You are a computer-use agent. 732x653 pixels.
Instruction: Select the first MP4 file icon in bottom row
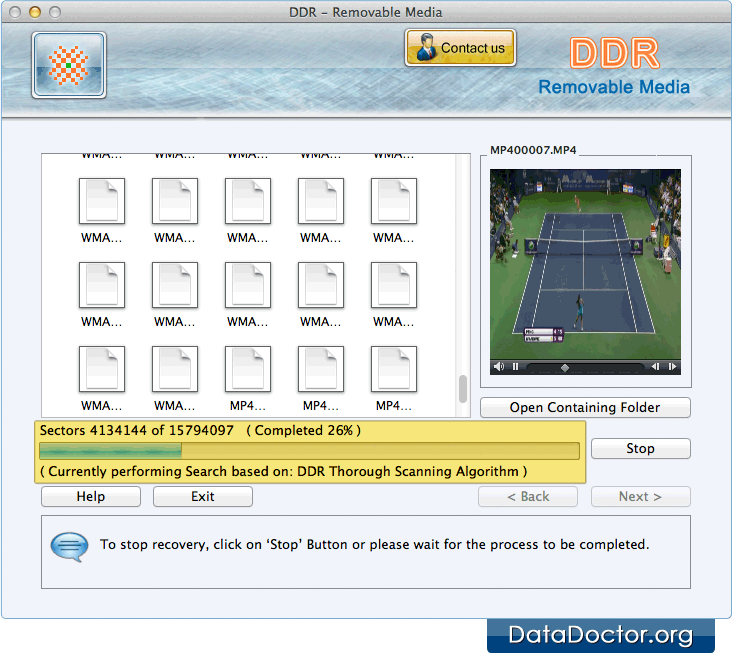pos(248,369)
